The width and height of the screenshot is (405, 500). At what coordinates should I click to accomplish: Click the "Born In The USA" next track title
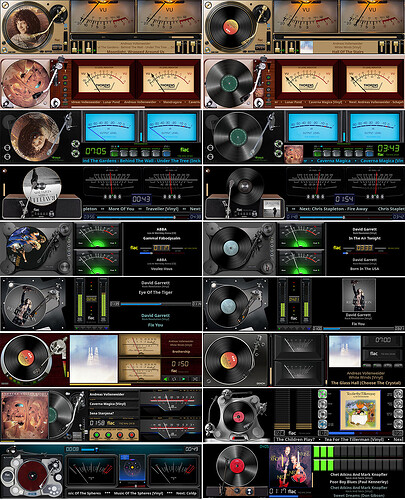[x=364, y=269]
